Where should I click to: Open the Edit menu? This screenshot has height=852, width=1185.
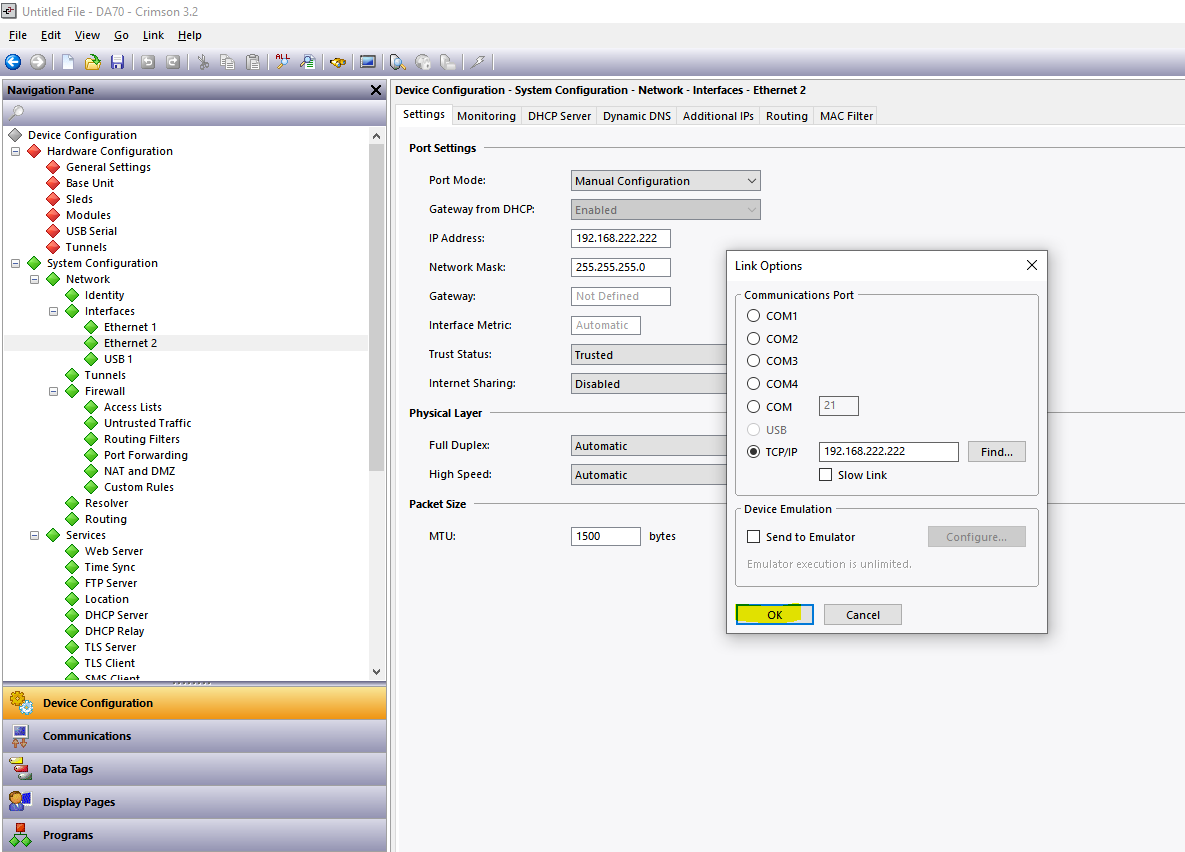point(51,35)
